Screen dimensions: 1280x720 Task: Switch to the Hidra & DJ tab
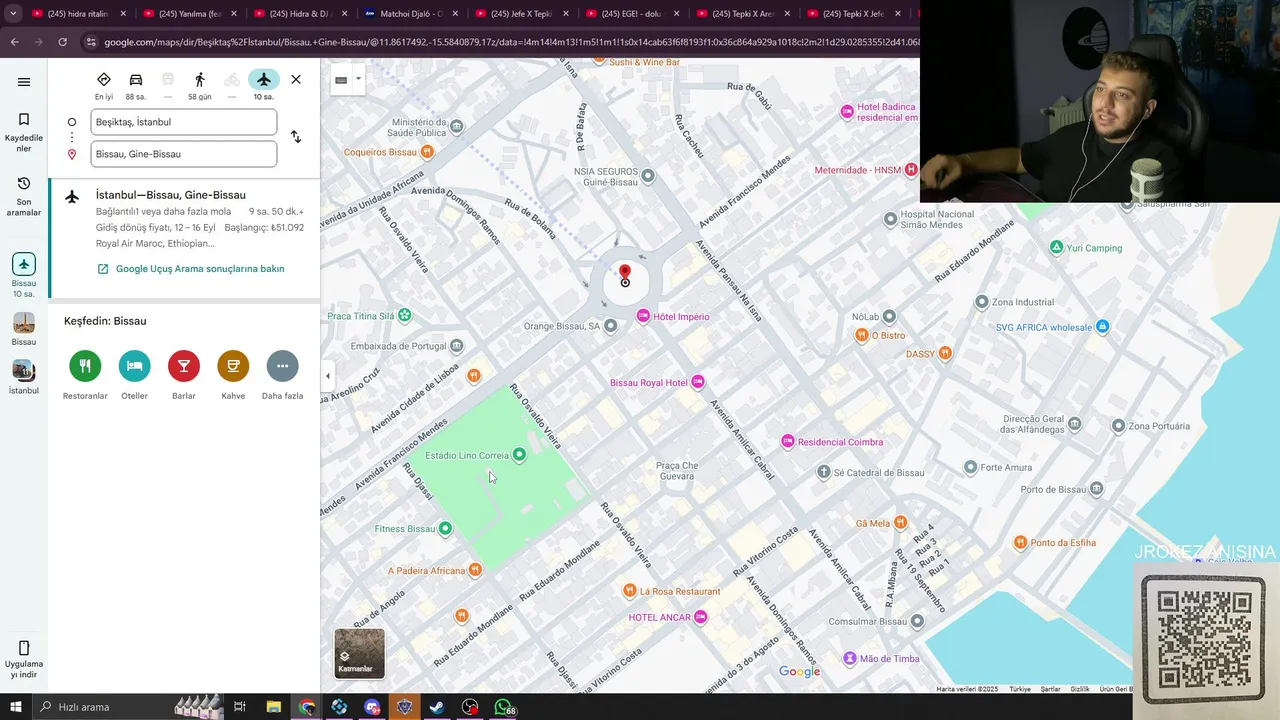click(300, 14)
